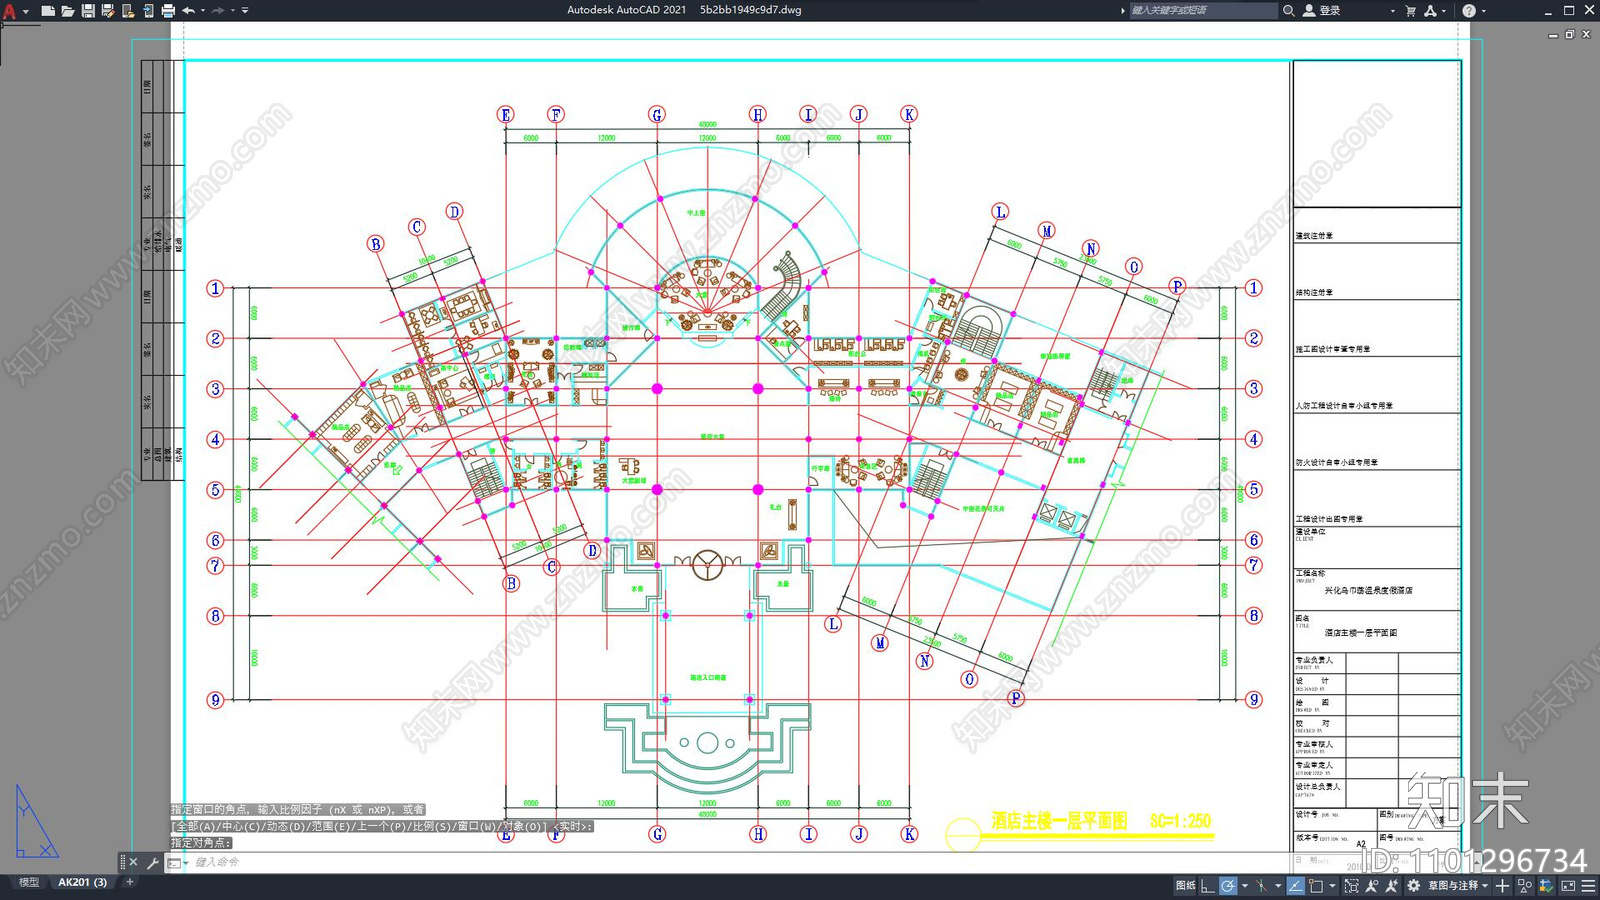Expand the polar tracking settings dropdown arrow
The height and width of the screenshot is (900, 1600).
coord(1244,886)
